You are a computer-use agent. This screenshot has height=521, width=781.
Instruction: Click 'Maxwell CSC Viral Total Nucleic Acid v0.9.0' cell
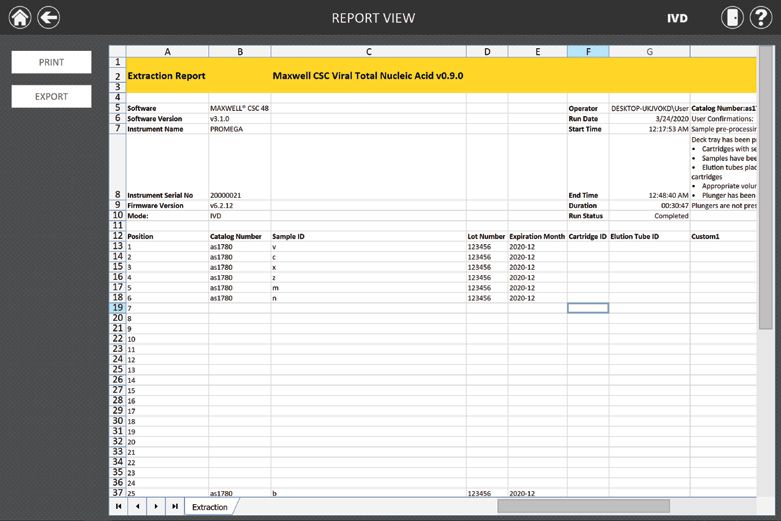368,76
